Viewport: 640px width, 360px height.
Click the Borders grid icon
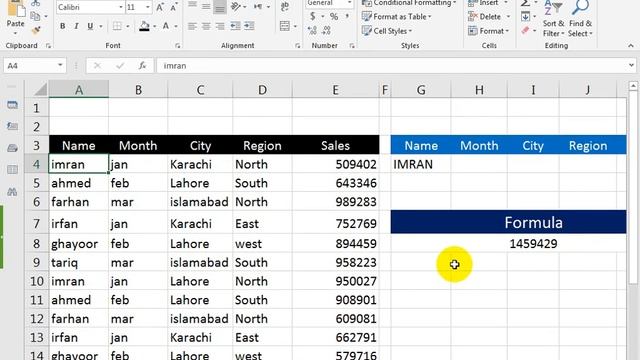point(117,26)
